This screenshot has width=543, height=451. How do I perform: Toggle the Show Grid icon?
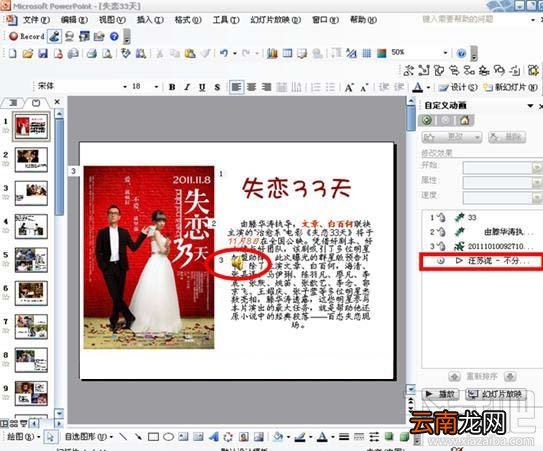pos(367,53)
